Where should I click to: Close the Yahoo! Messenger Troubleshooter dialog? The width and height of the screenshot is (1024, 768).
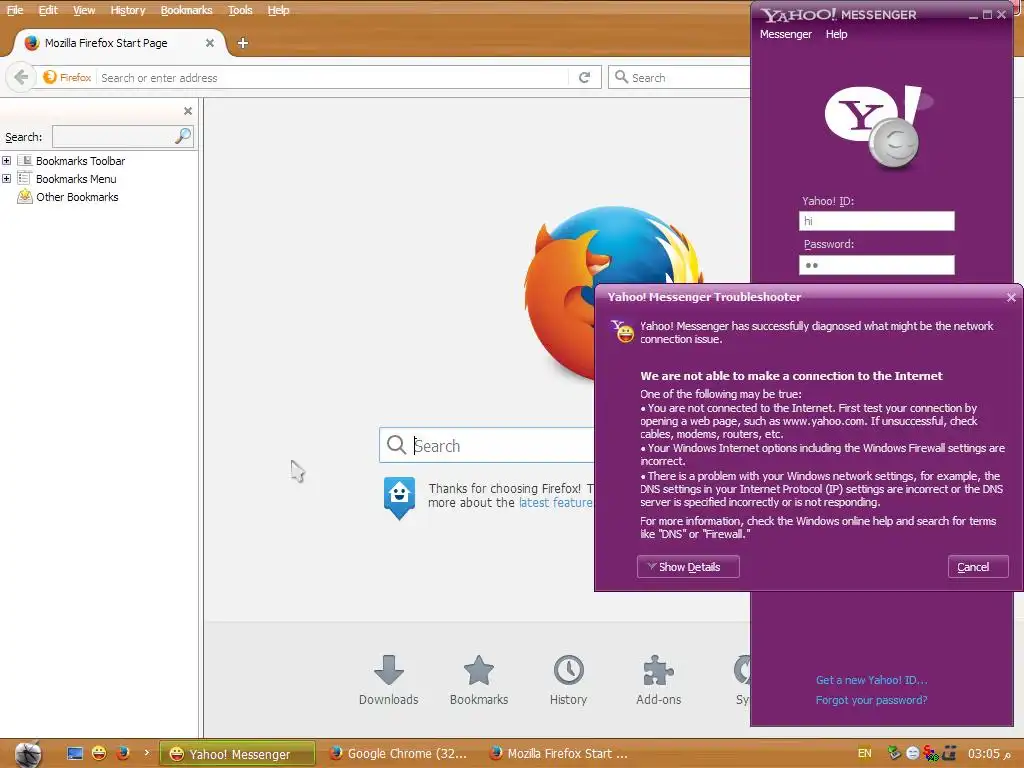1011,298
